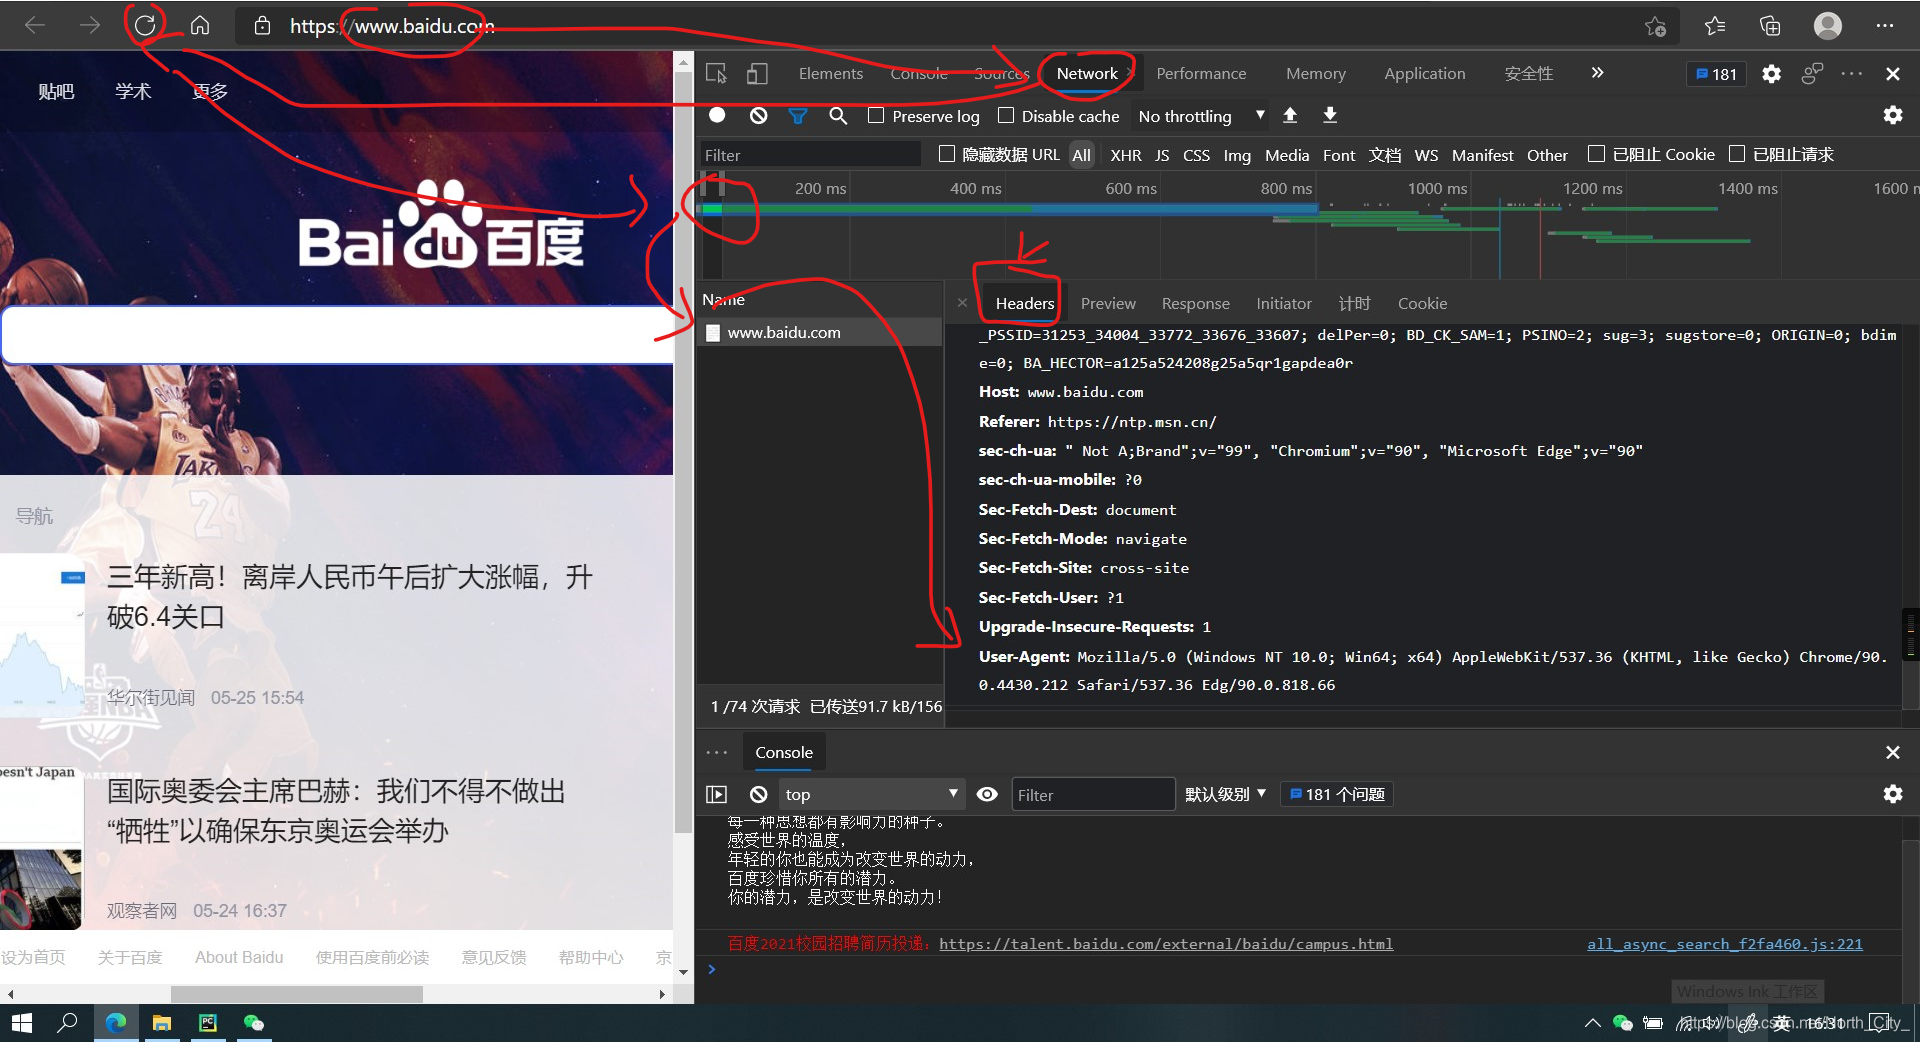Viewport: 1920px width, 1042px height.
Task: Add this page to favorites
Action: pos(1655,26)
